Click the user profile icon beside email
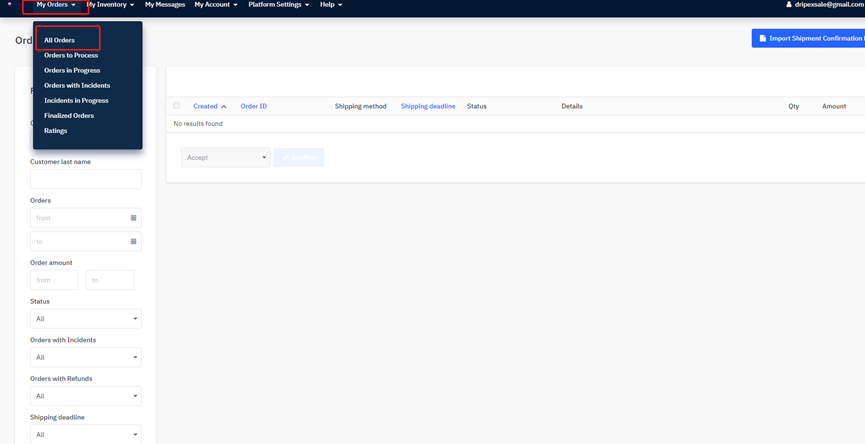Viewport: 865px width, 444px height. tap(789, 5)
